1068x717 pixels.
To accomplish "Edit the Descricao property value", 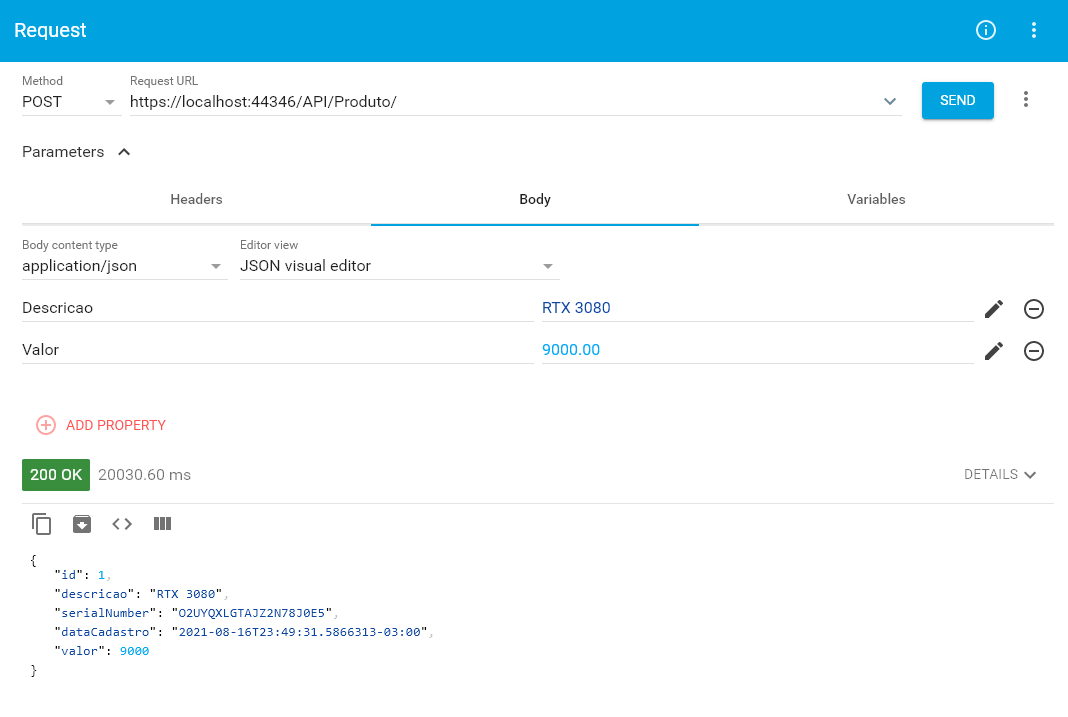I will click(993, 308).
